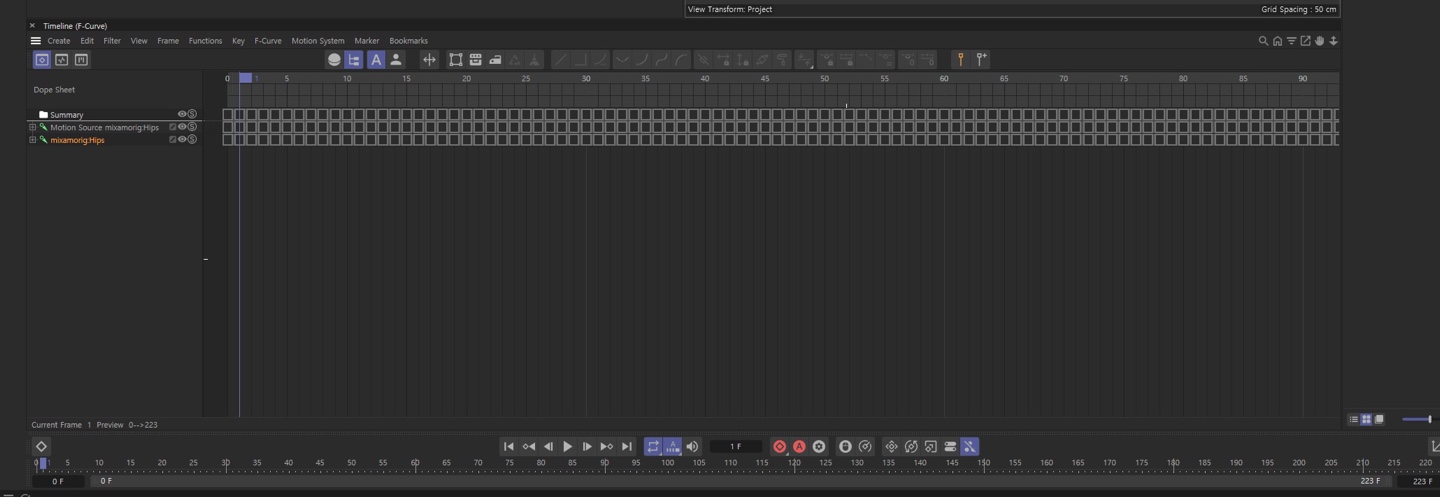The width and height of the screenshot is (1440, 497).
Task: Click the home icon in Timeline header
Action: [1277, 41]
